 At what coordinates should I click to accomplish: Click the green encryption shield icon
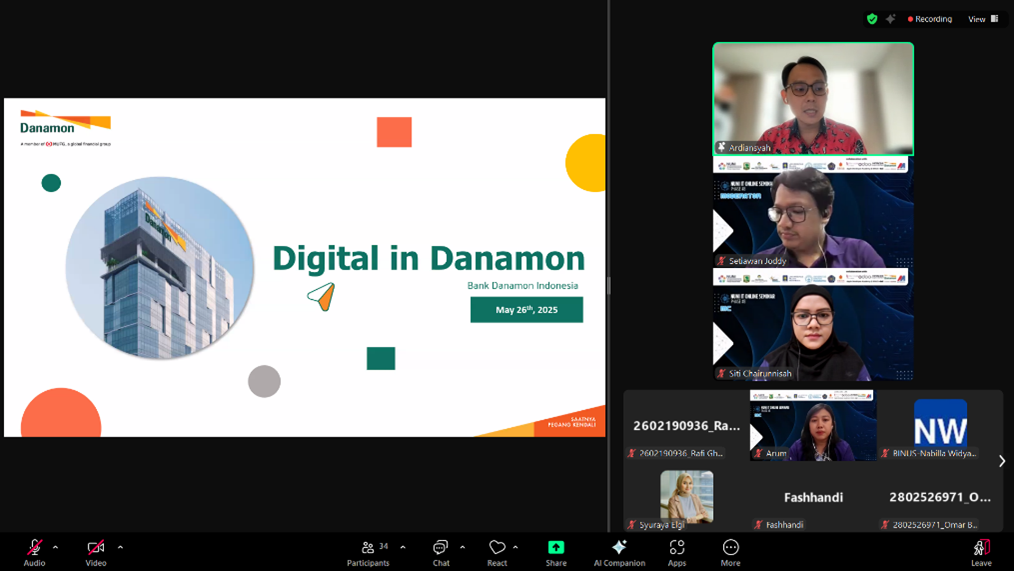tap(872, 19)
